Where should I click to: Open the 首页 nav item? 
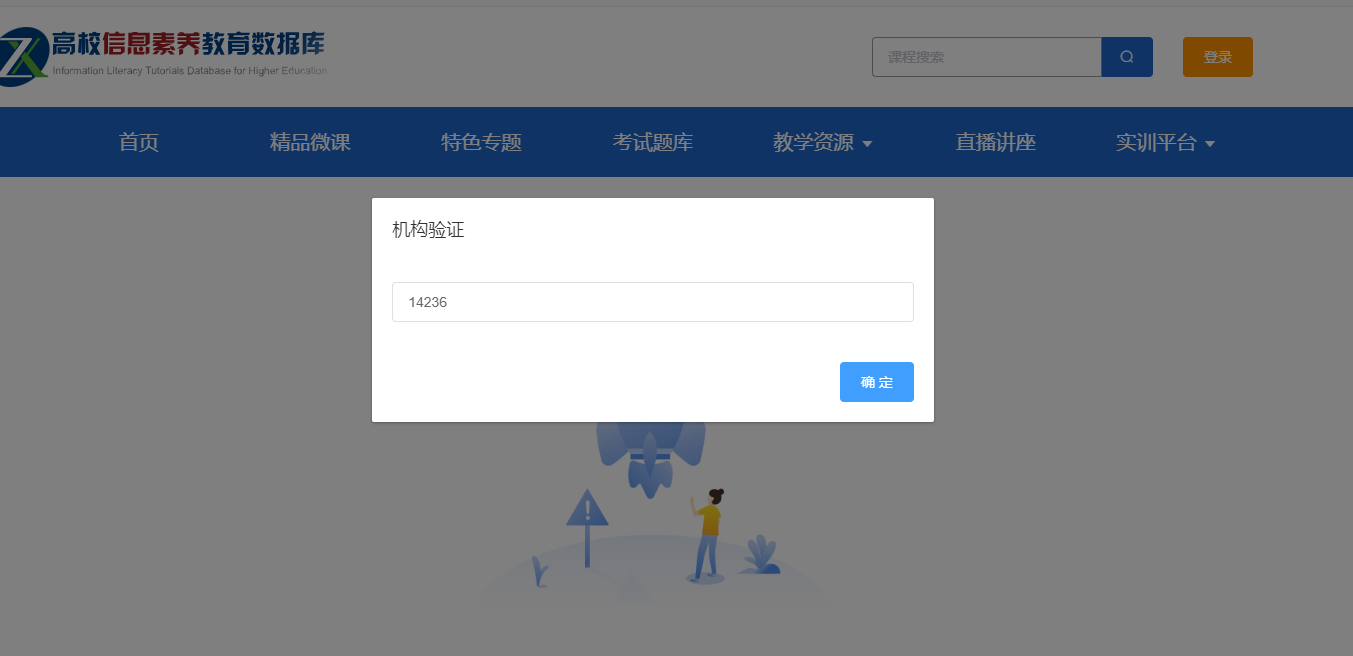coord(139,142)
